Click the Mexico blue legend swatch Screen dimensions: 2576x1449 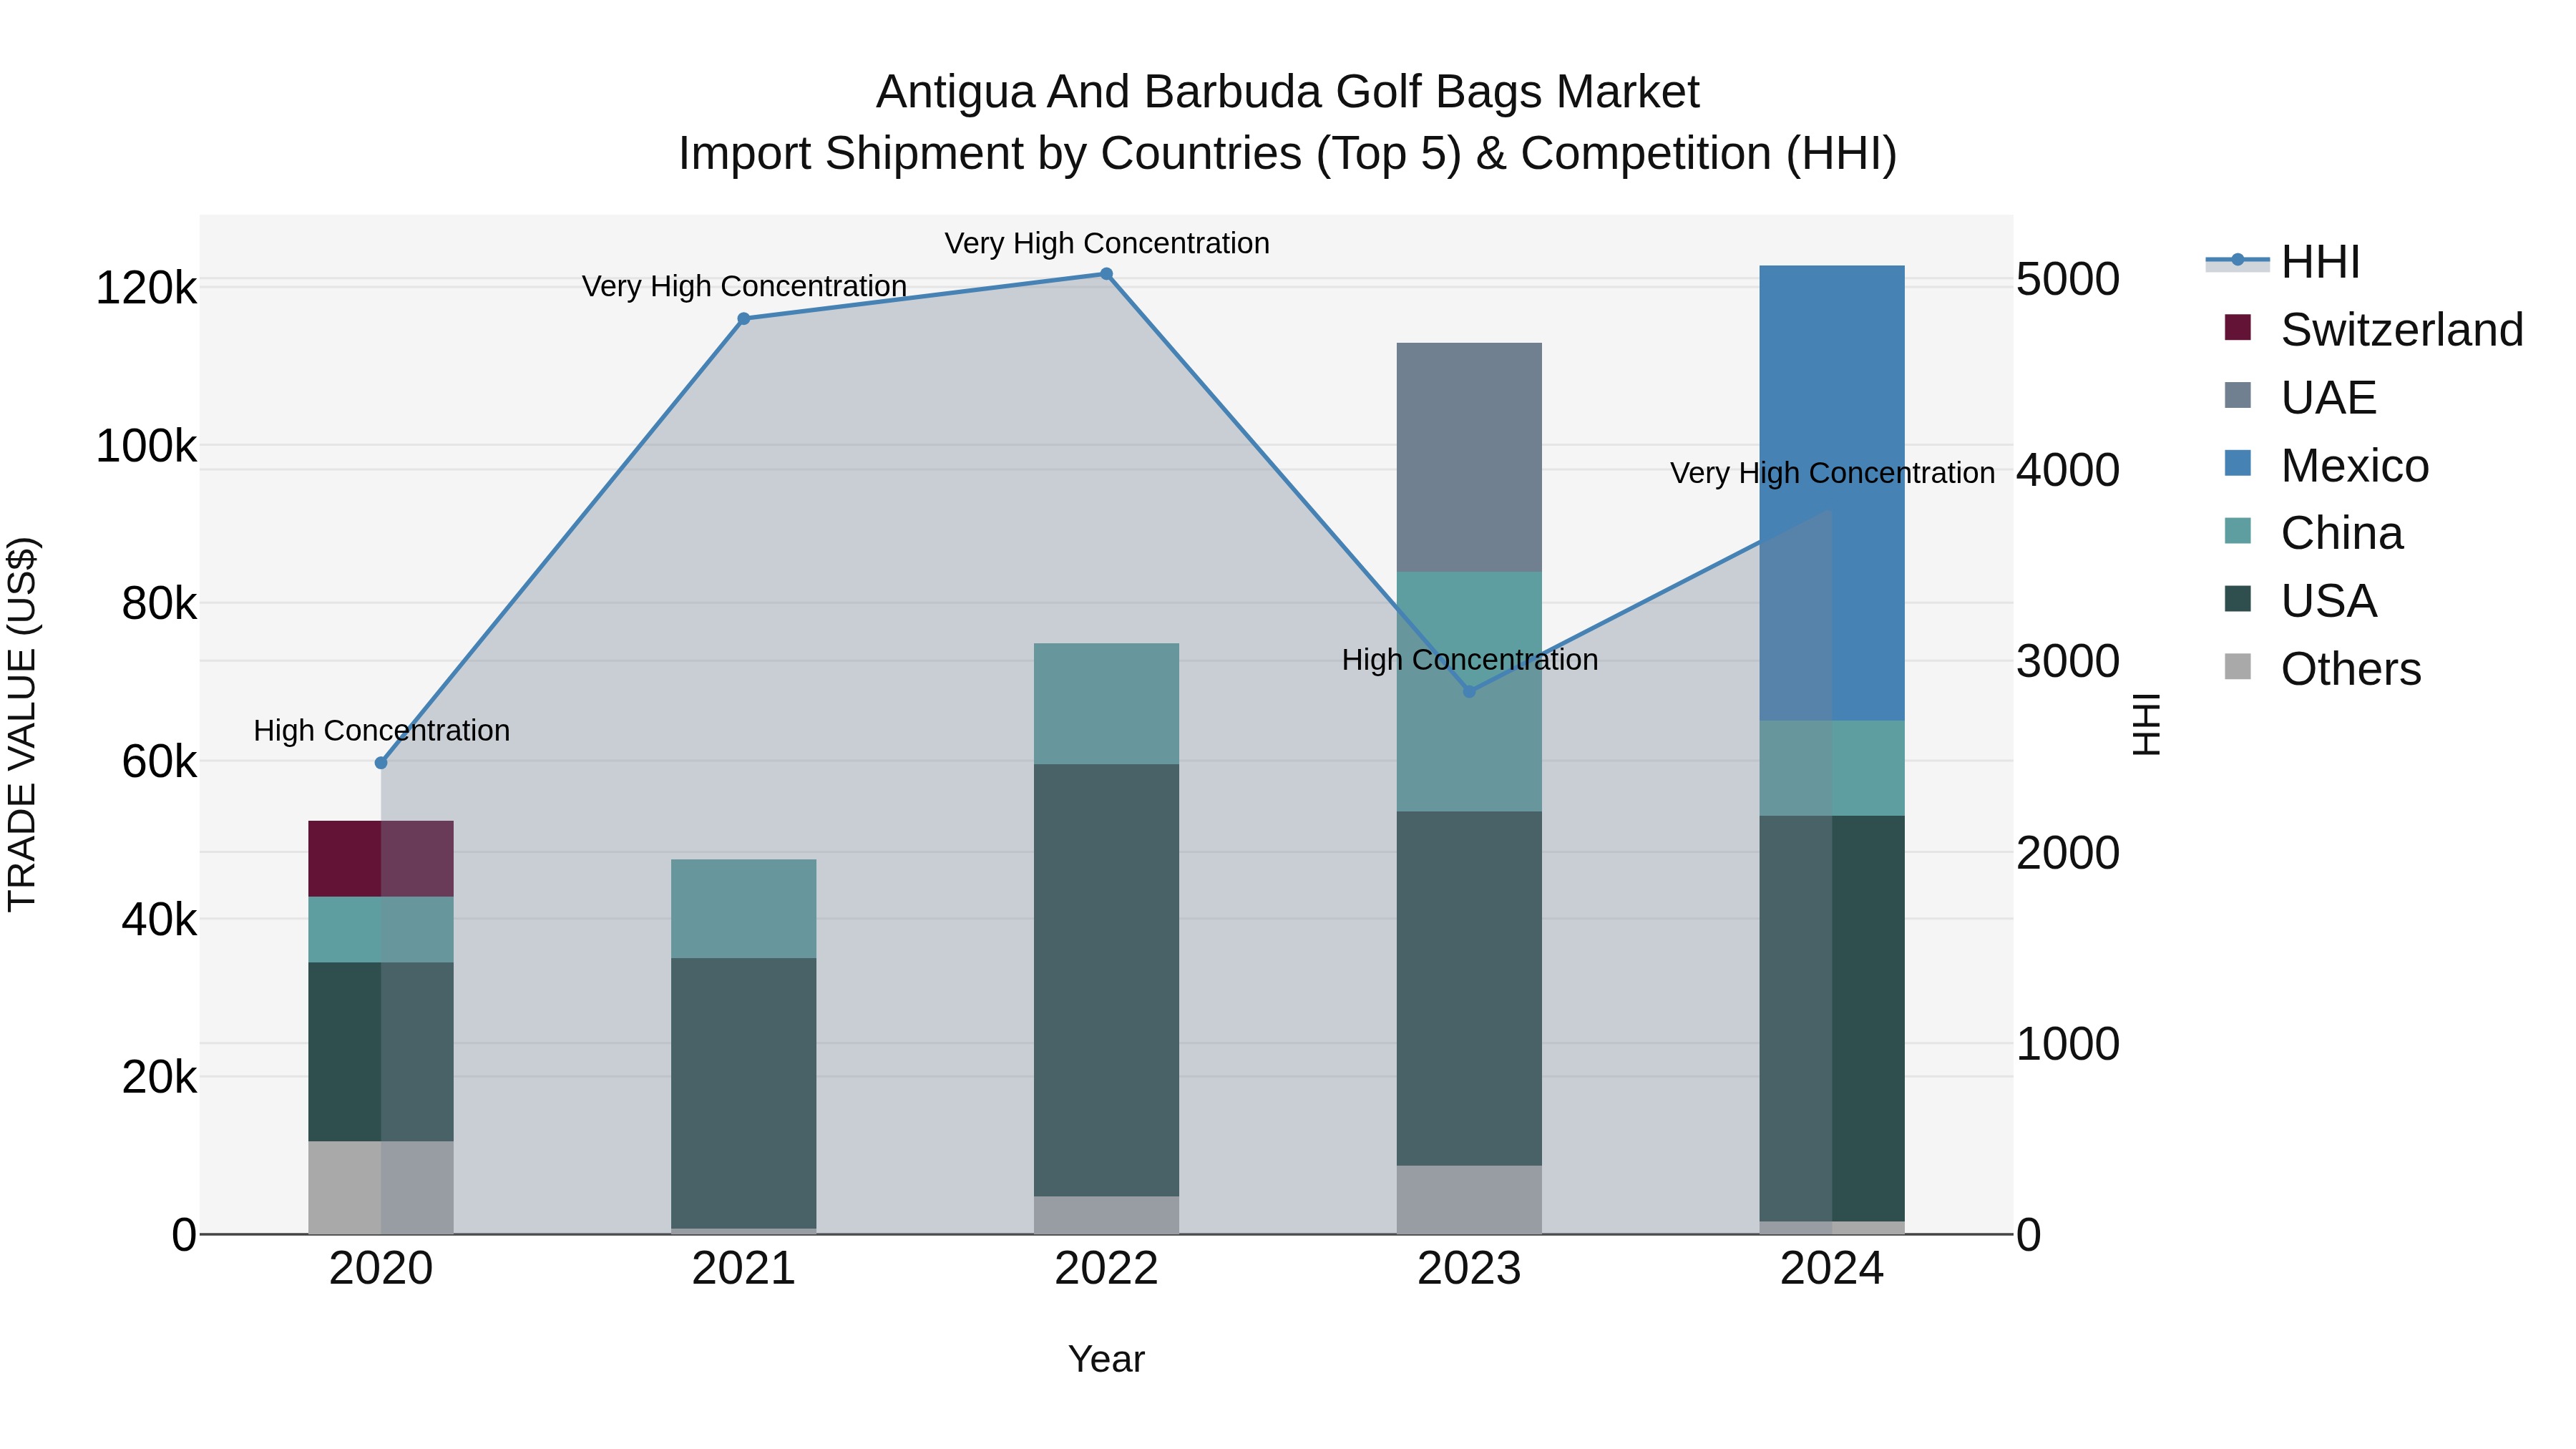point(2238,464)
